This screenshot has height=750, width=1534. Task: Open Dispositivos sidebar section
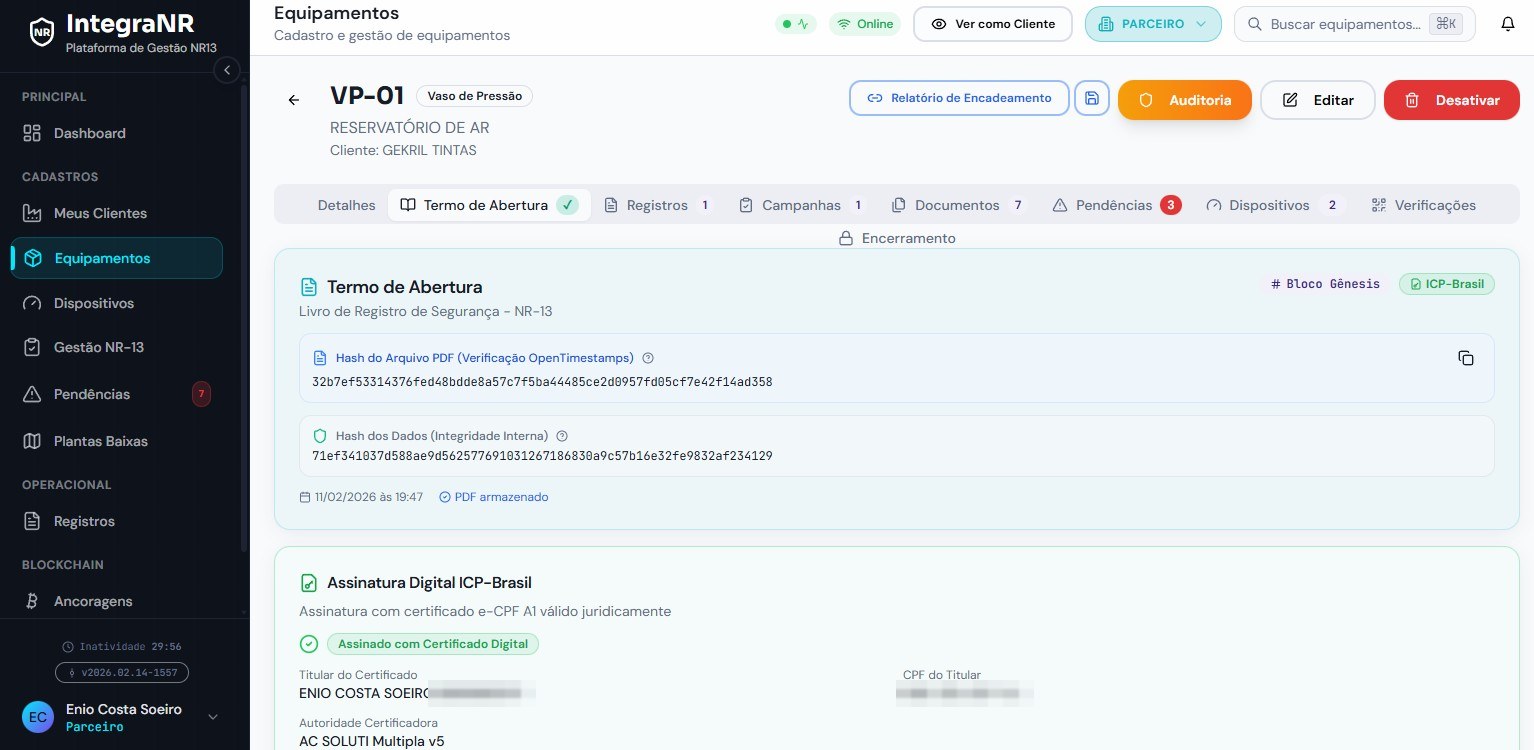(x=117, y=303)
